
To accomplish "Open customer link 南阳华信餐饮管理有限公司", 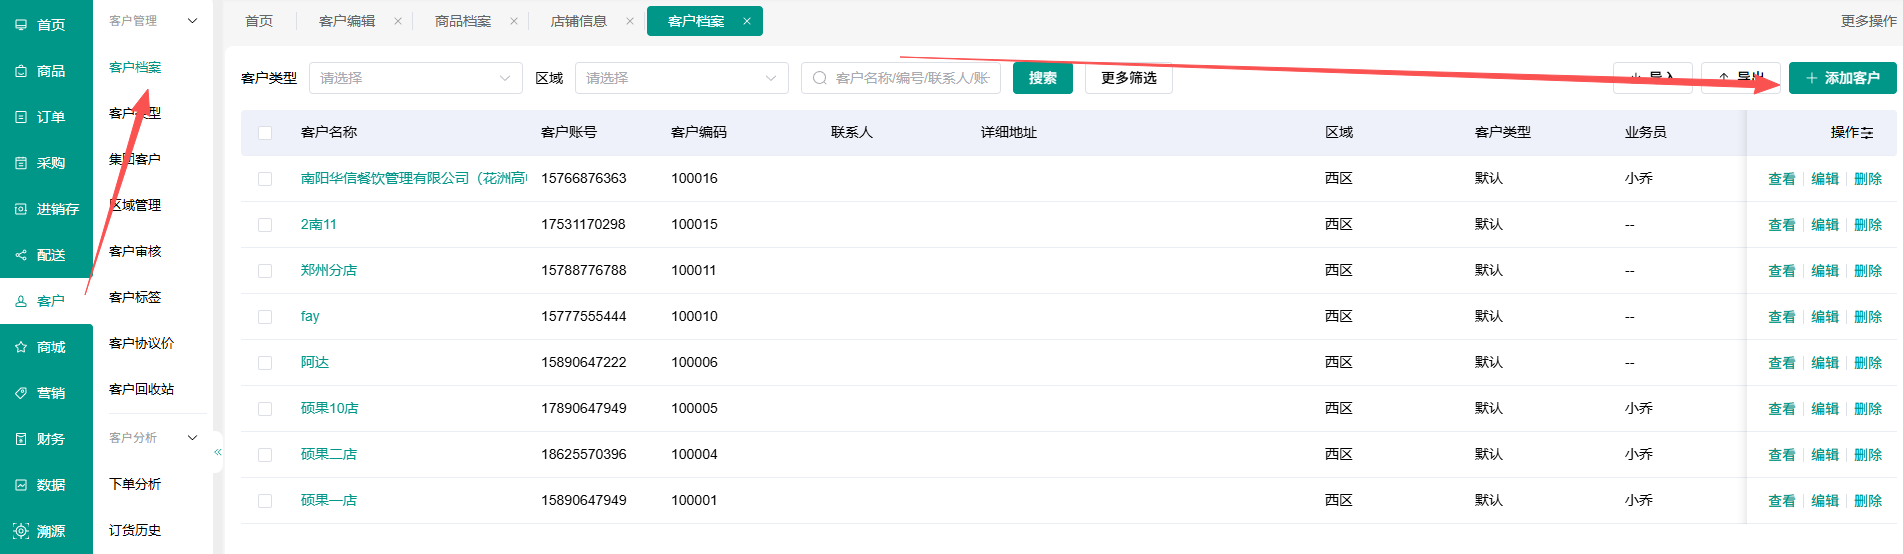I will 414,178.
